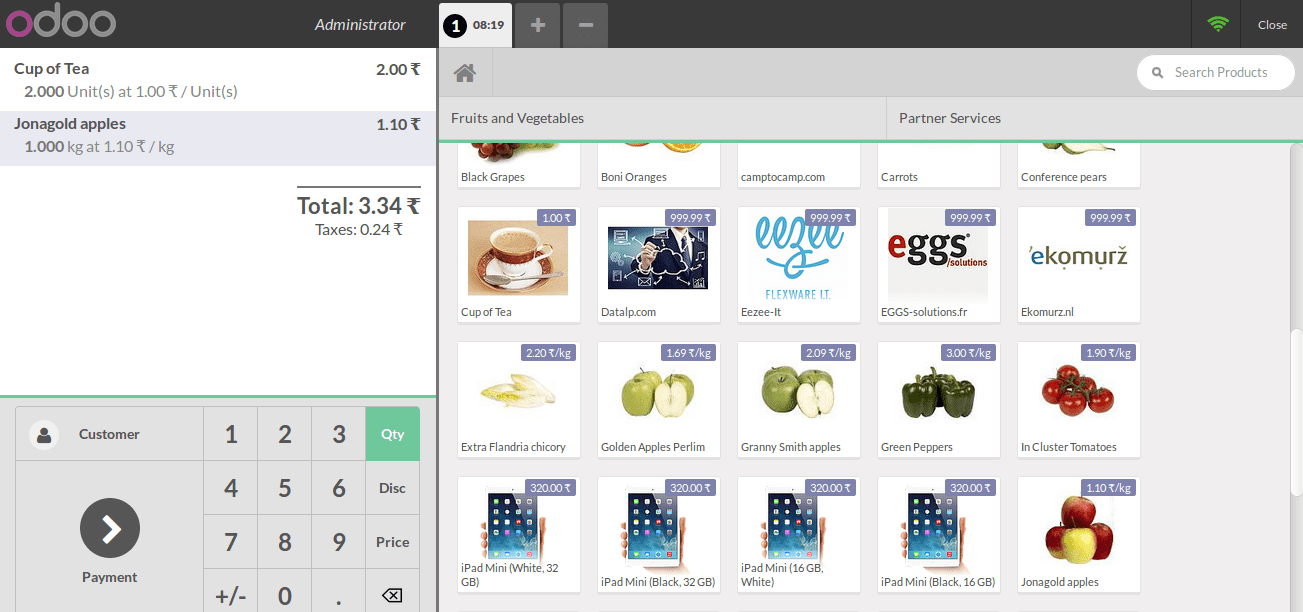
Task: Click the Administrator username
Action: pyautogui.click(x=360, y=25)
